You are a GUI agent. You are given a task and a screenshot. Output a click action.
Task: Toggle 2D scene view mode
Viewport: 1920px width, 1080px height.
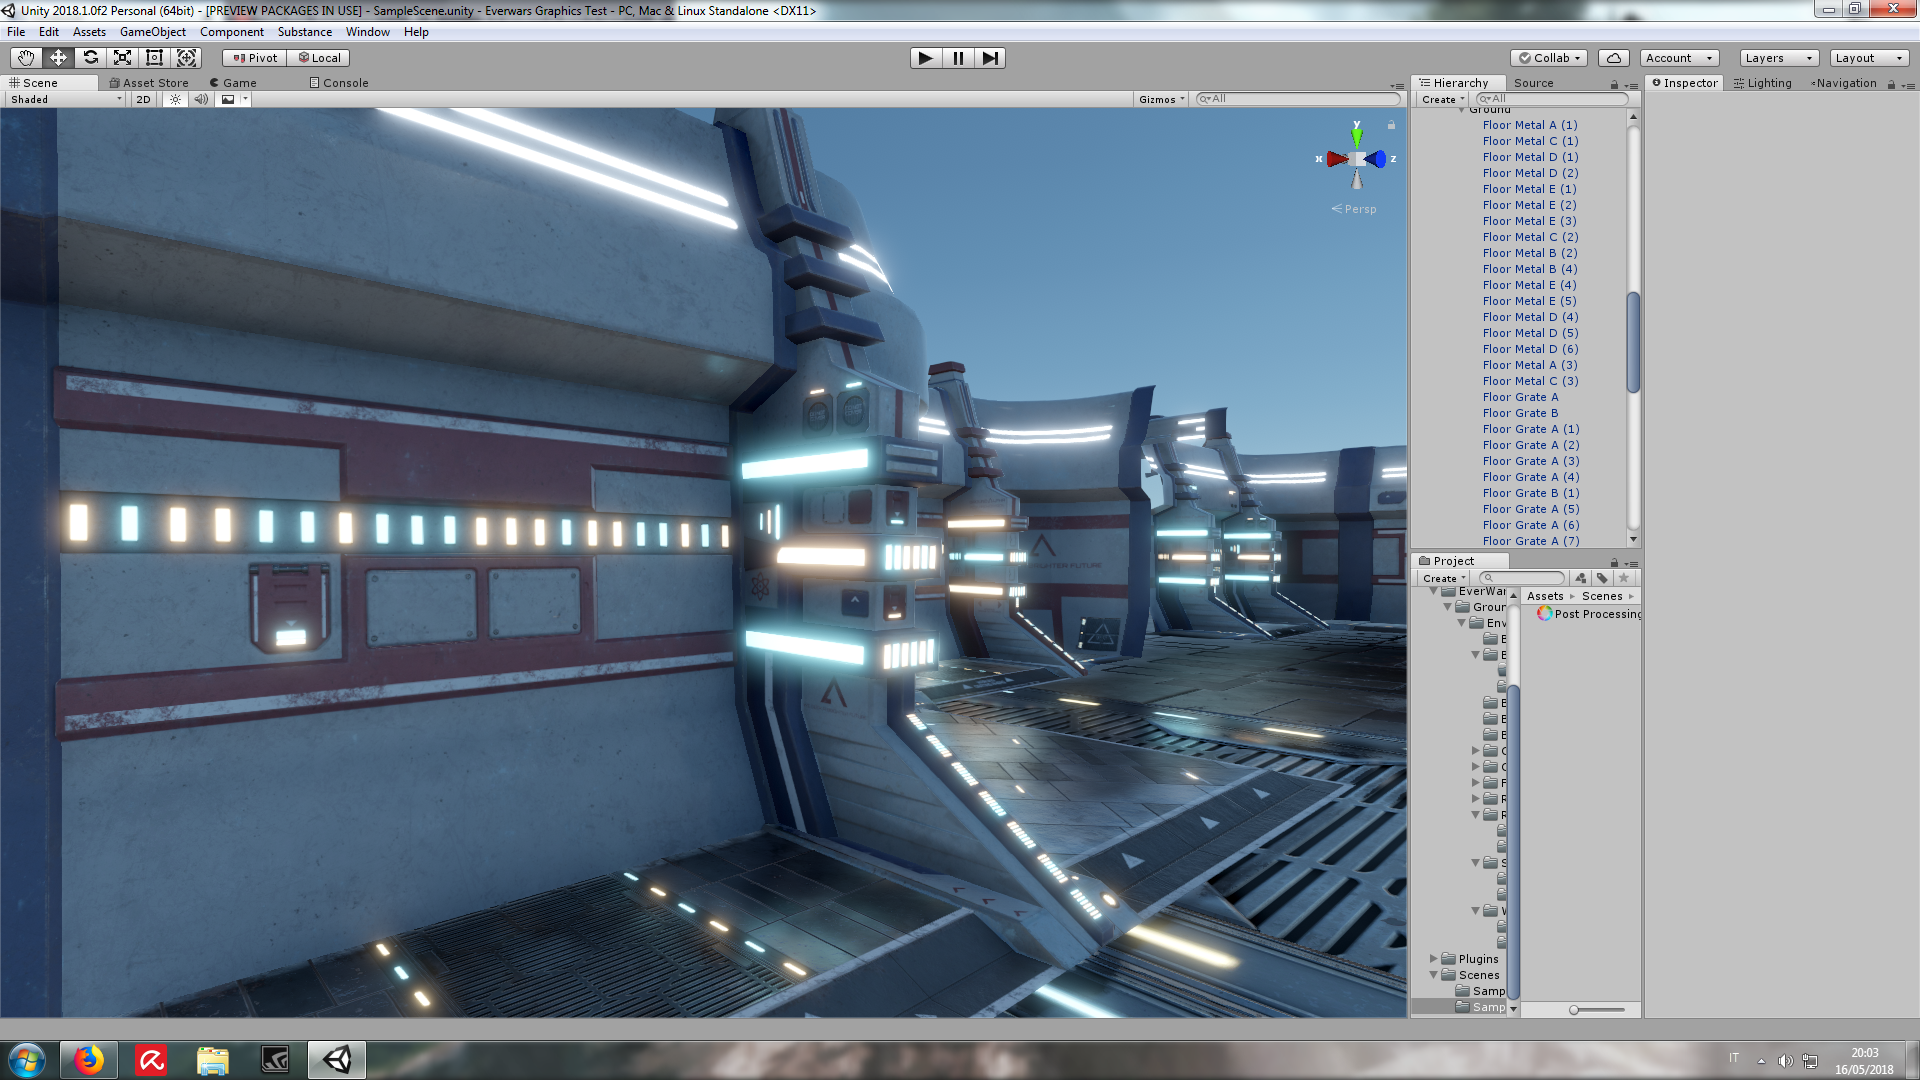click(143, 99)
